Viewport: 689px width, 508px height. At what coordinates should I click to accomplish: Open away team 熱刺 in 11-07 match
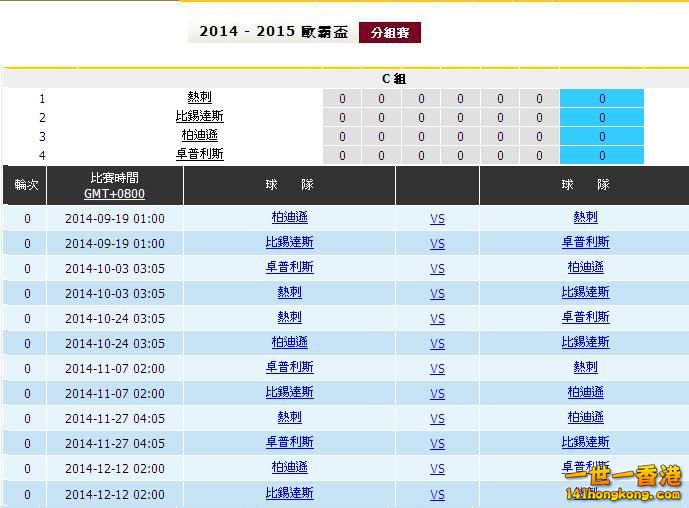point(585,367)
